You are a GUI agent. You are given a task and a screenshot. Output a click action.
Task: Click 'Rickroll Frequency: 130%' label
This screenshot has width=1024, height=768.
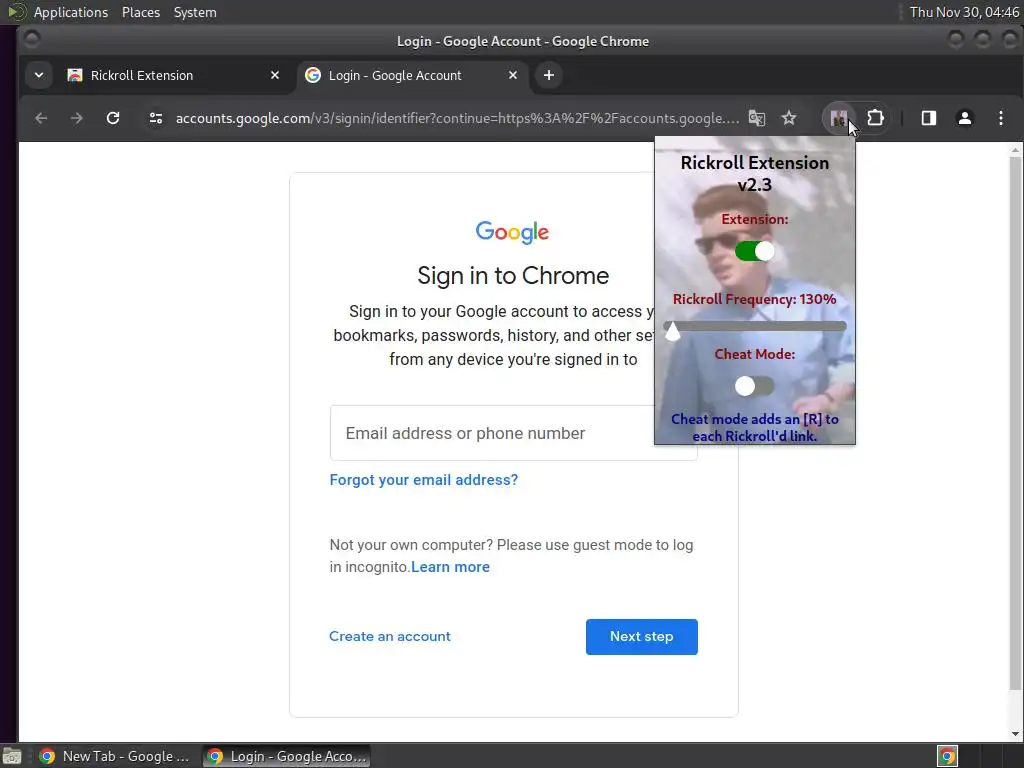click(755, 299)
